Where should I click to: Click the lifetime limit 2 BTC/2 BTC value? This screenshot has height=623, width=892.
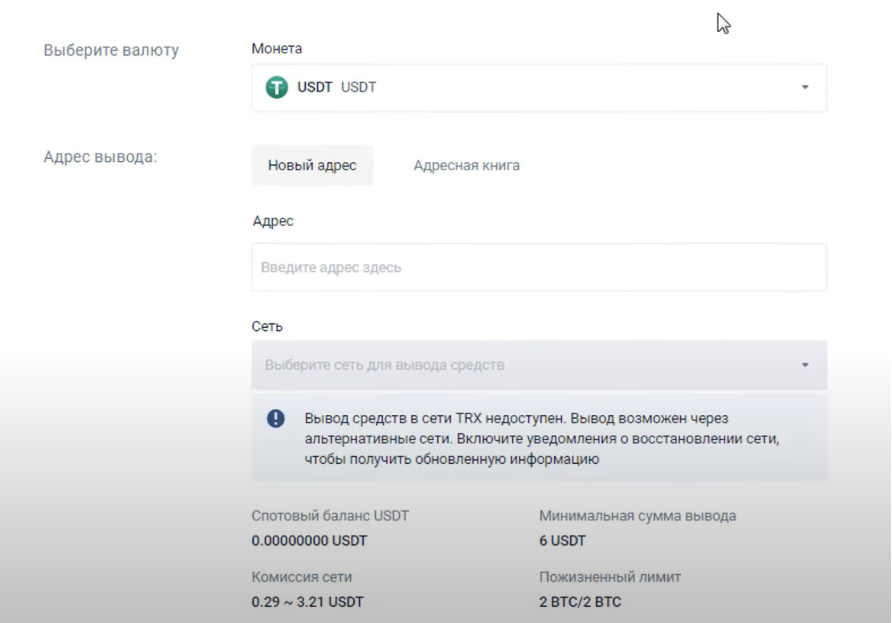(x=580, y=602)
